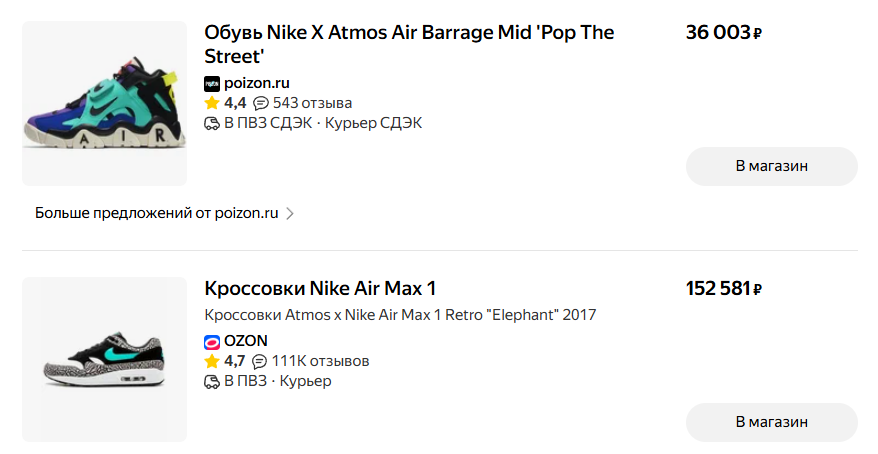This screenshot has width=878, height=454.
Task: Click the delivery truck icon for OZON listing
Action: (212, 381)
